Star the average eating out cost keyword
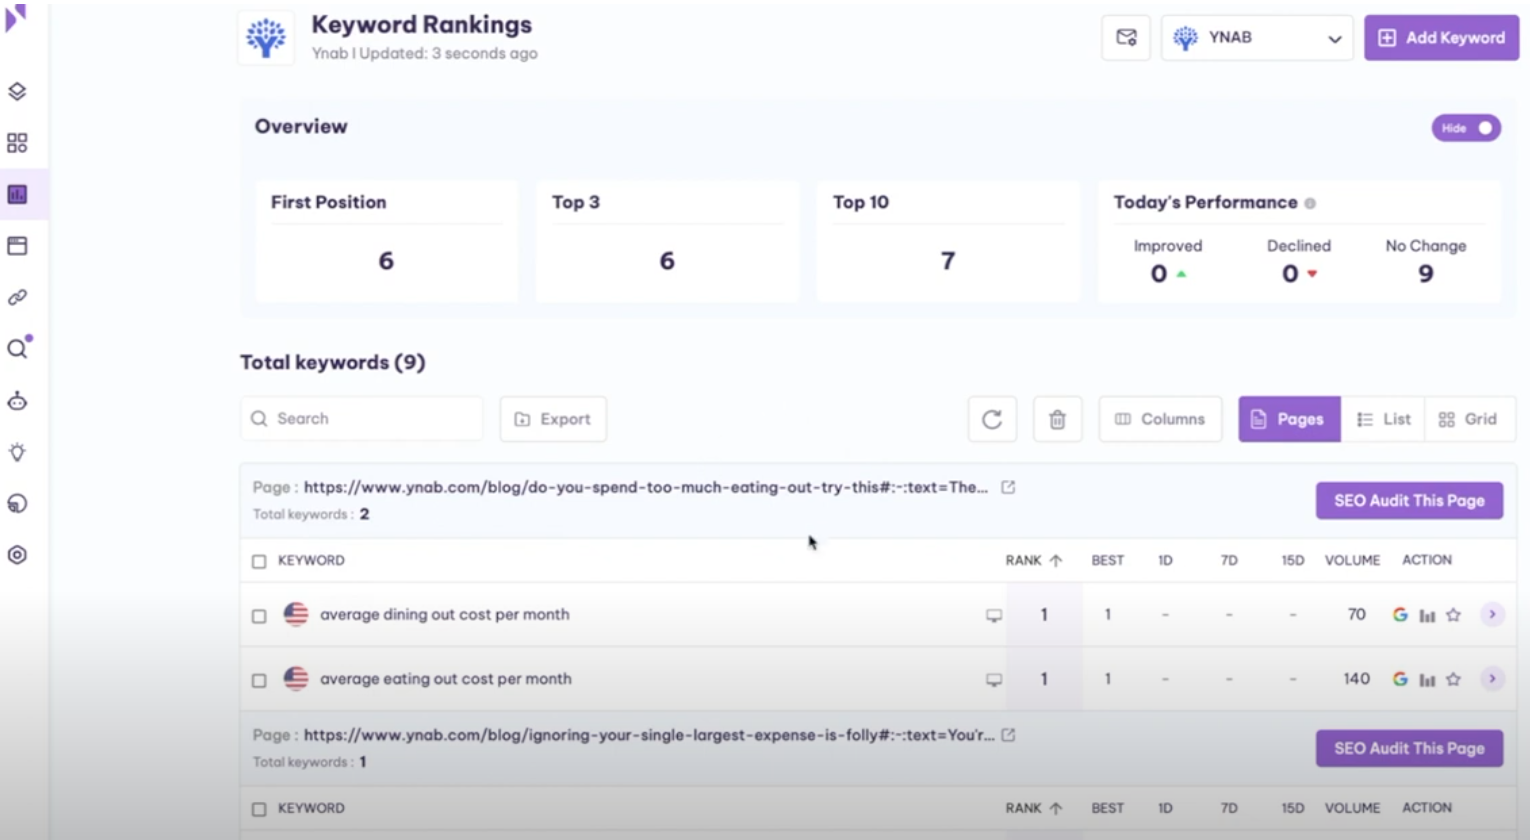 pos(1454,679)
